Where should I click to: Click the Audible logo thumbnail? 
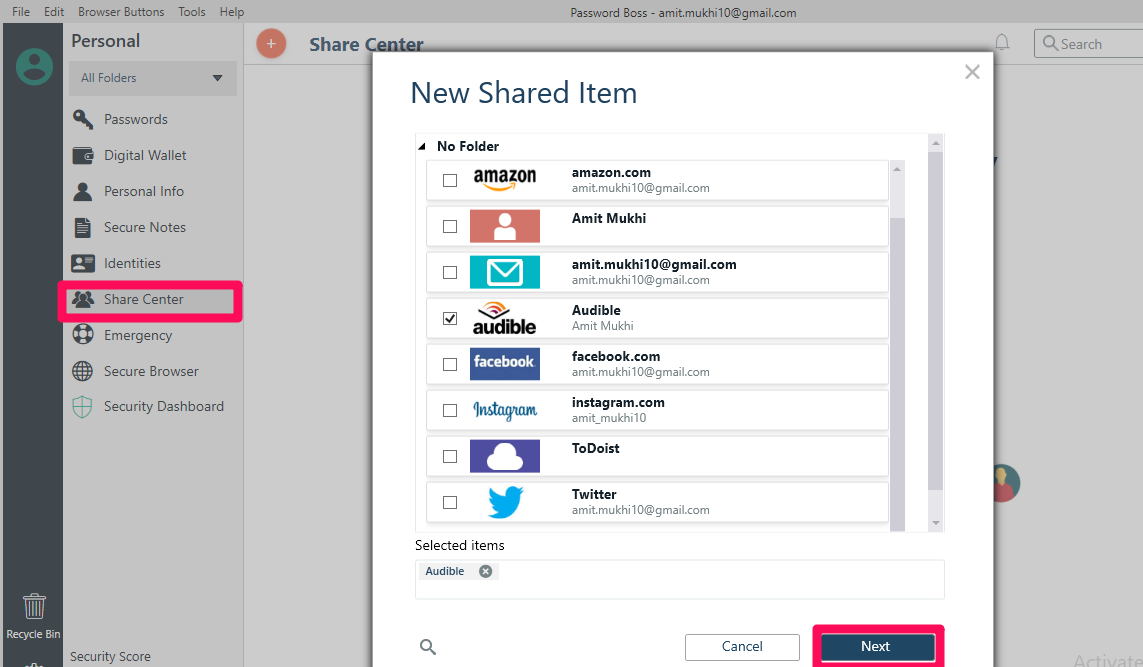[504, 318]
